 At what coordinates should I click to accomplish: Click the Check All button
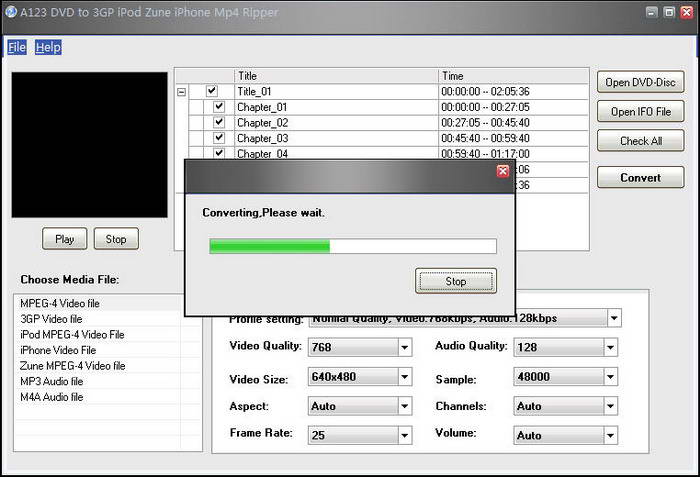[x=640, y=141]
